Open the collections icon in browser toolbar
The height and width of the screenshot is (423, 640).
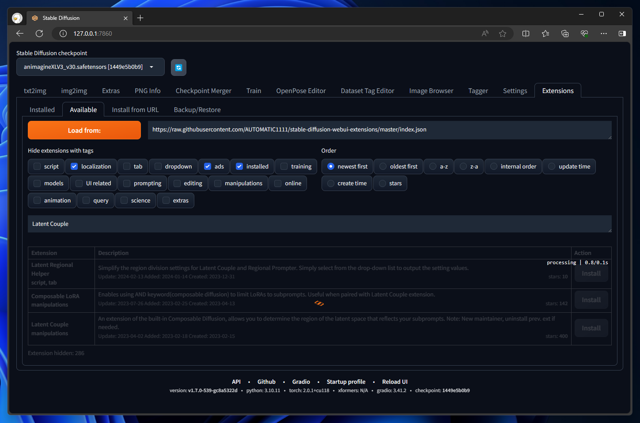565,33
